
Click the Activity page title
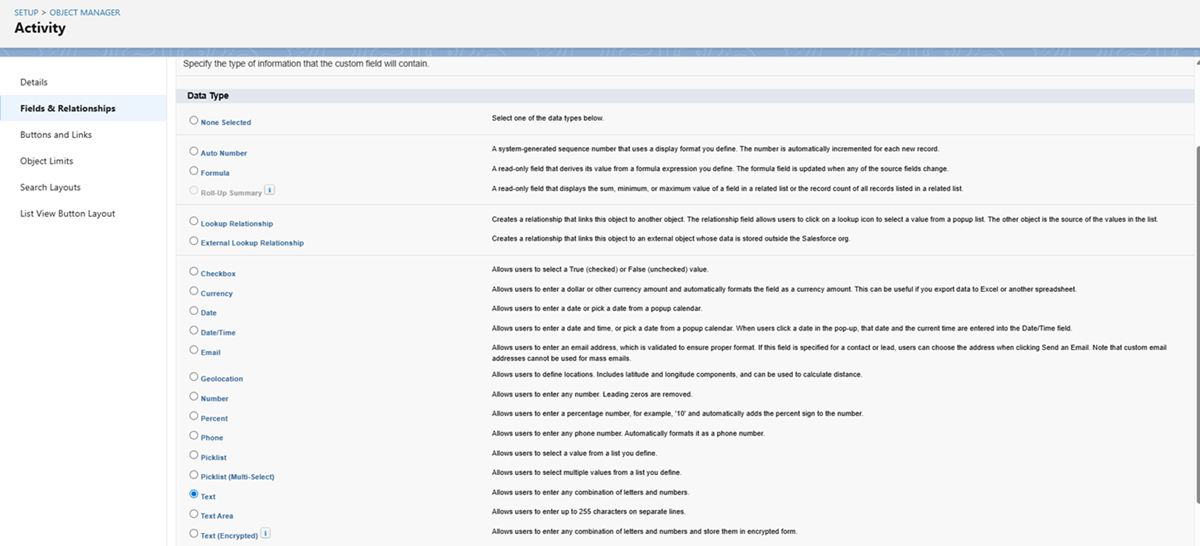coord(40,28)
